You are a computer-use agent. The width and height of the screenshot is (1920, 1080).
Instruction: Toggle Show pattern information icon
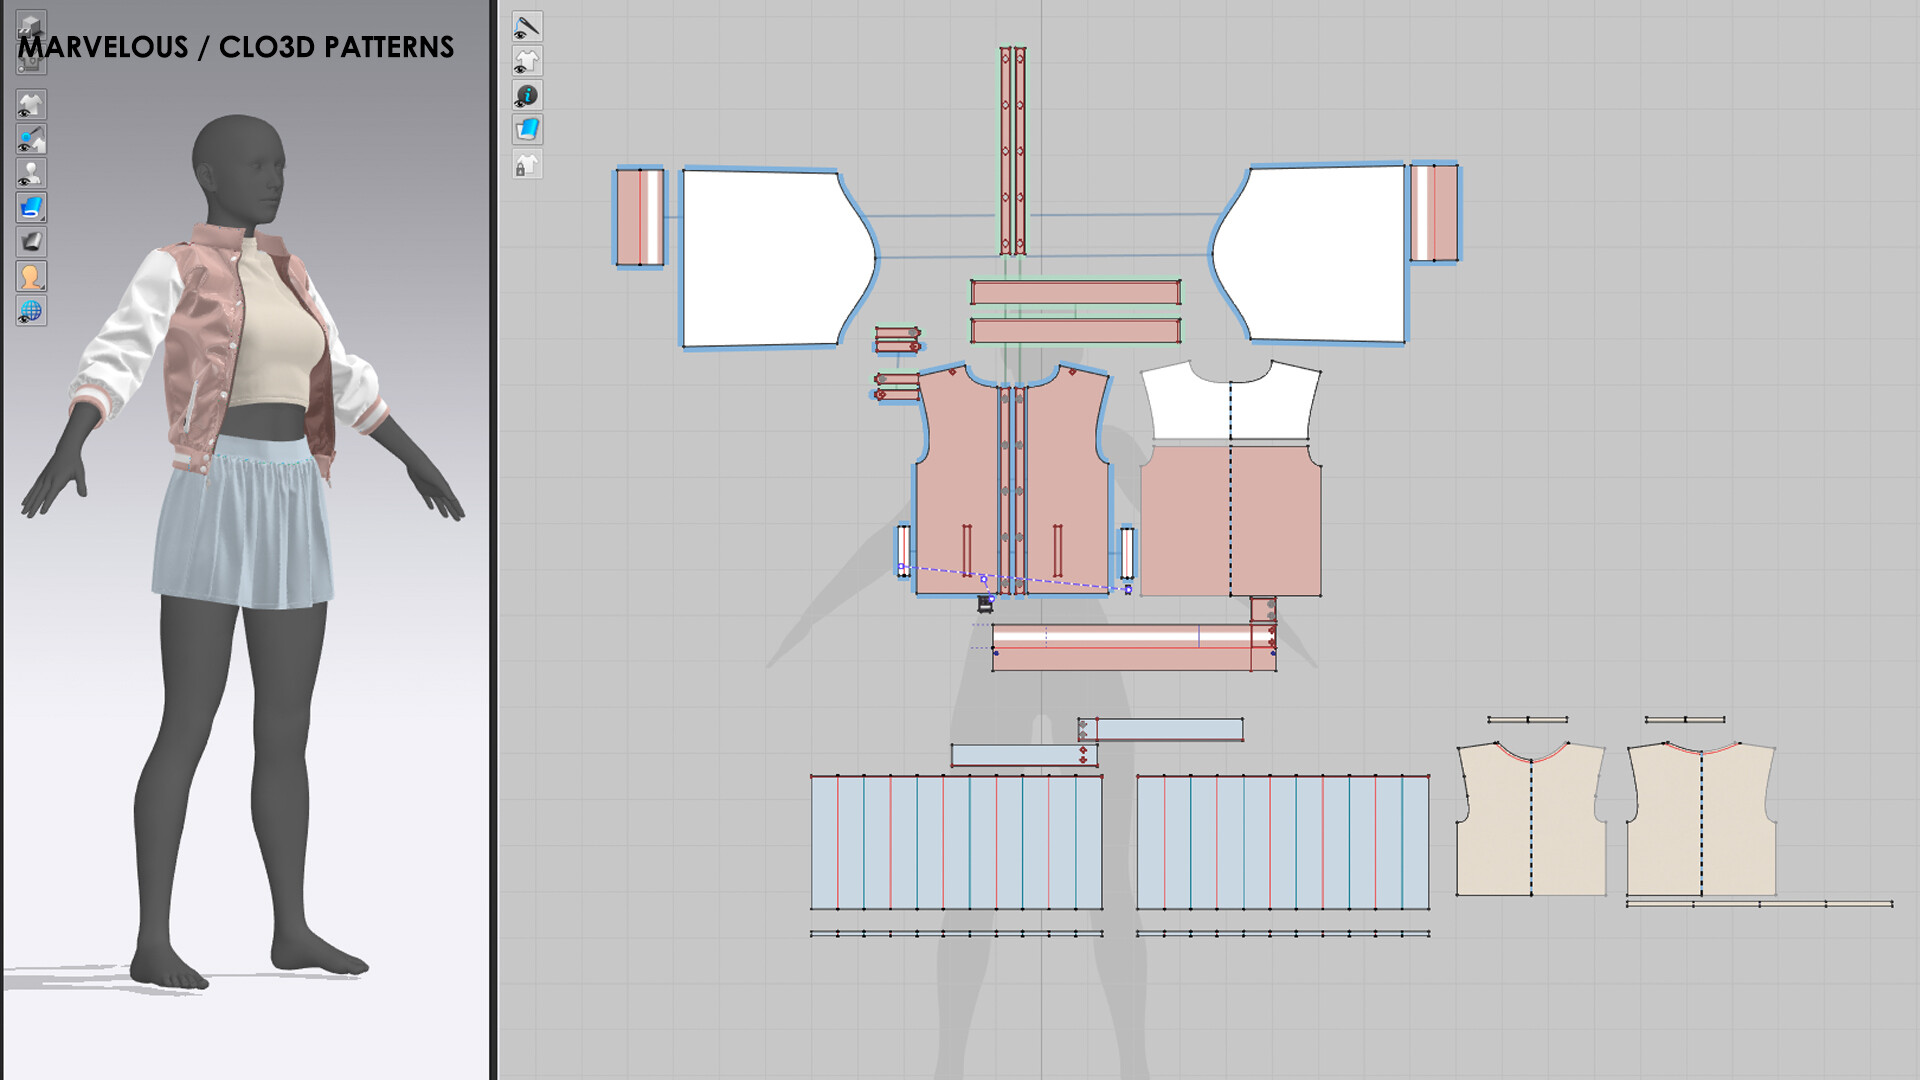[527, 95]
